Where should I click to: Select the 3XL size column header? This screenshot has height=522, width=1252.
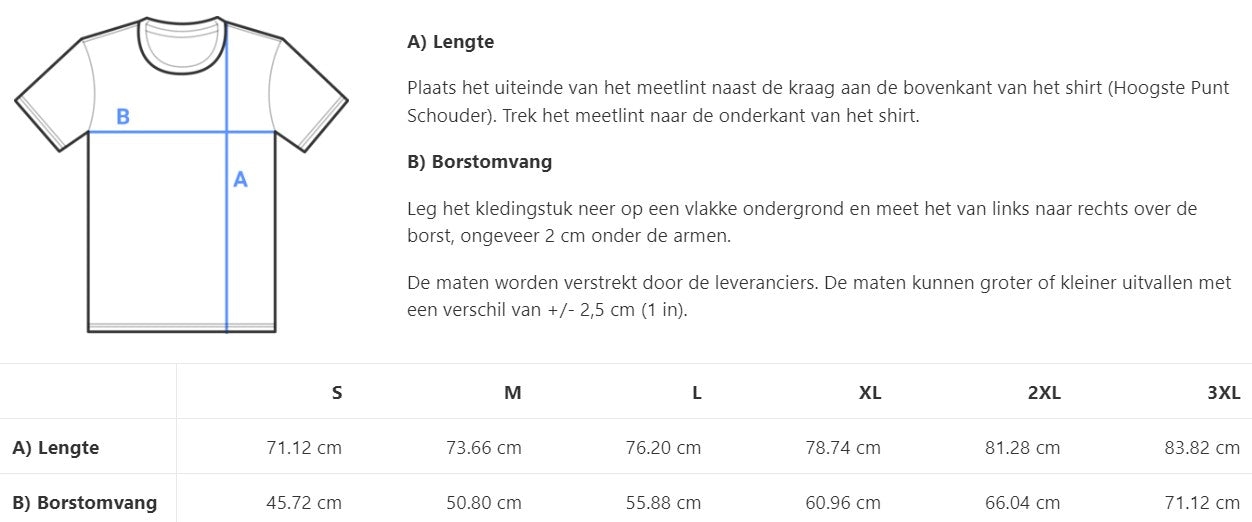(1223, 393)
